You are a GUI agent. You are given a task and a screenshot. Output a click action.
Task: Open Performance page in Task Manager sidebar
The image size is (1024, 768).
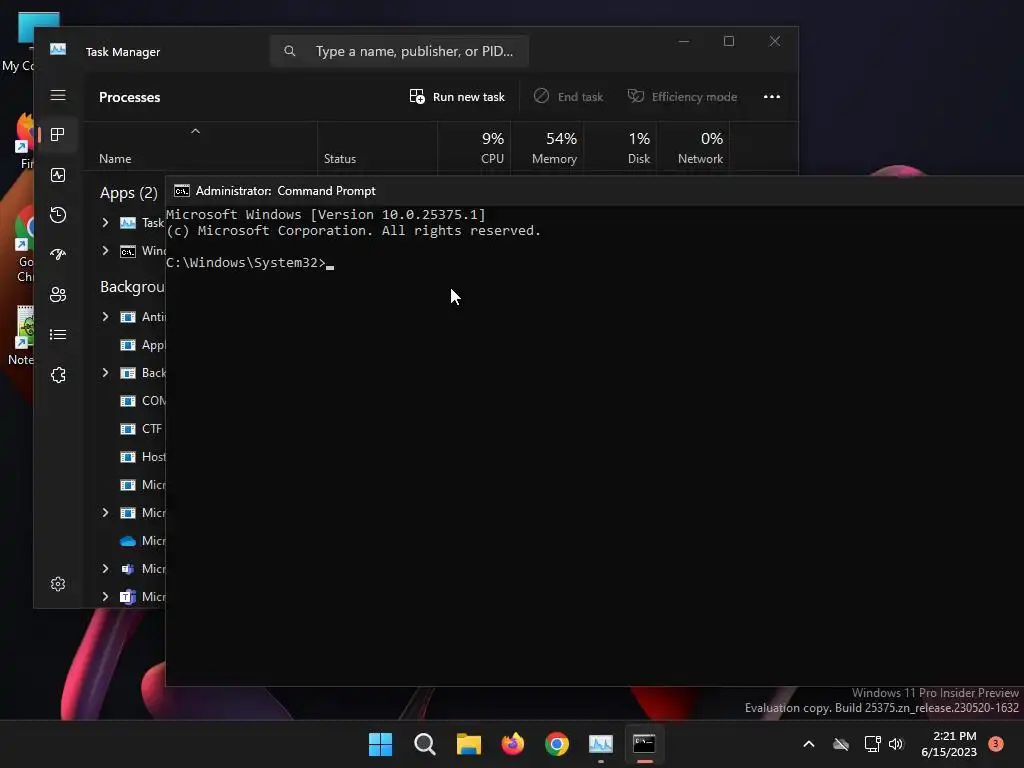(58, 175)
